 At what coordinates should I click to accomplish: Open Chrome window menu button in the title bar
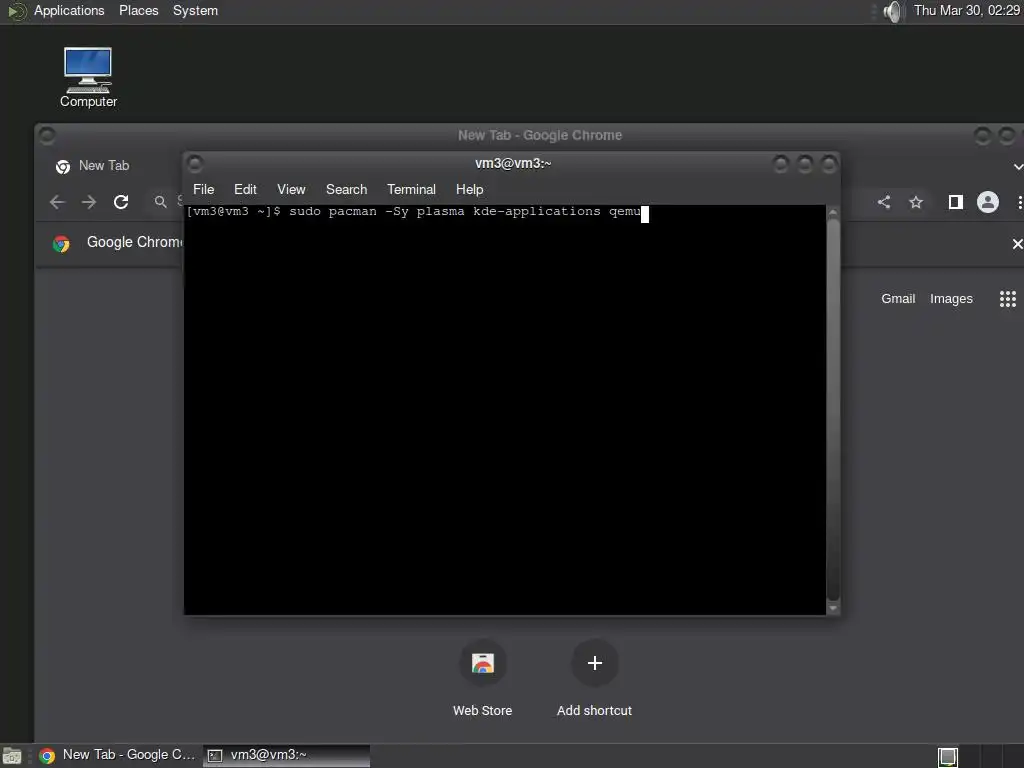pos(47,135)
